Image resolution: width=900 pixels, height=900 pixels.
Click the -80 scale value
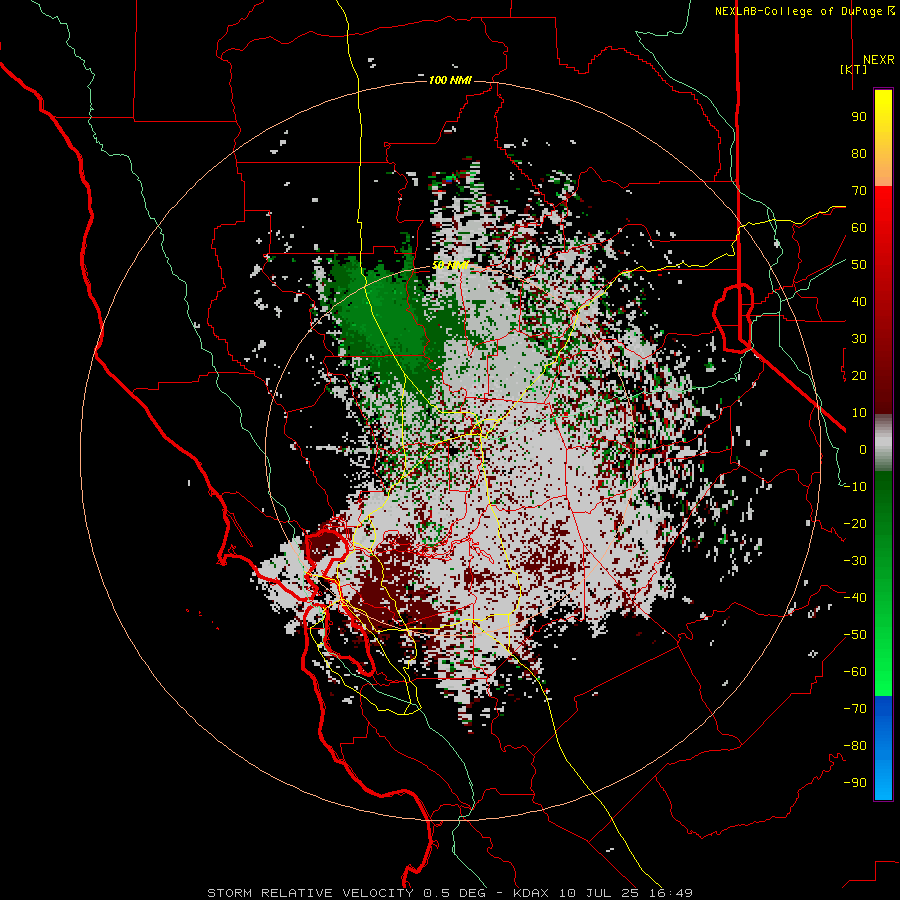pos(855,746)
